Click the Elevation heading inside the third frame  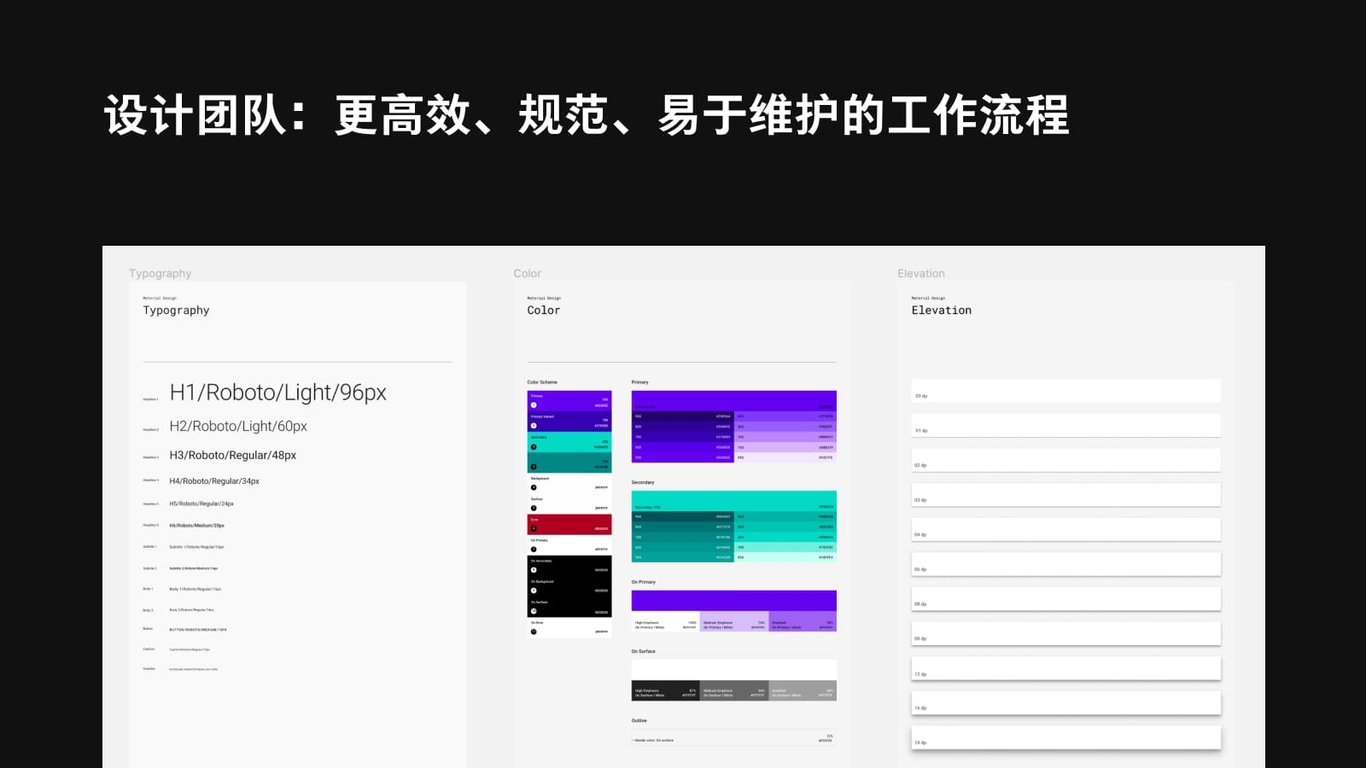pos(941,310)
